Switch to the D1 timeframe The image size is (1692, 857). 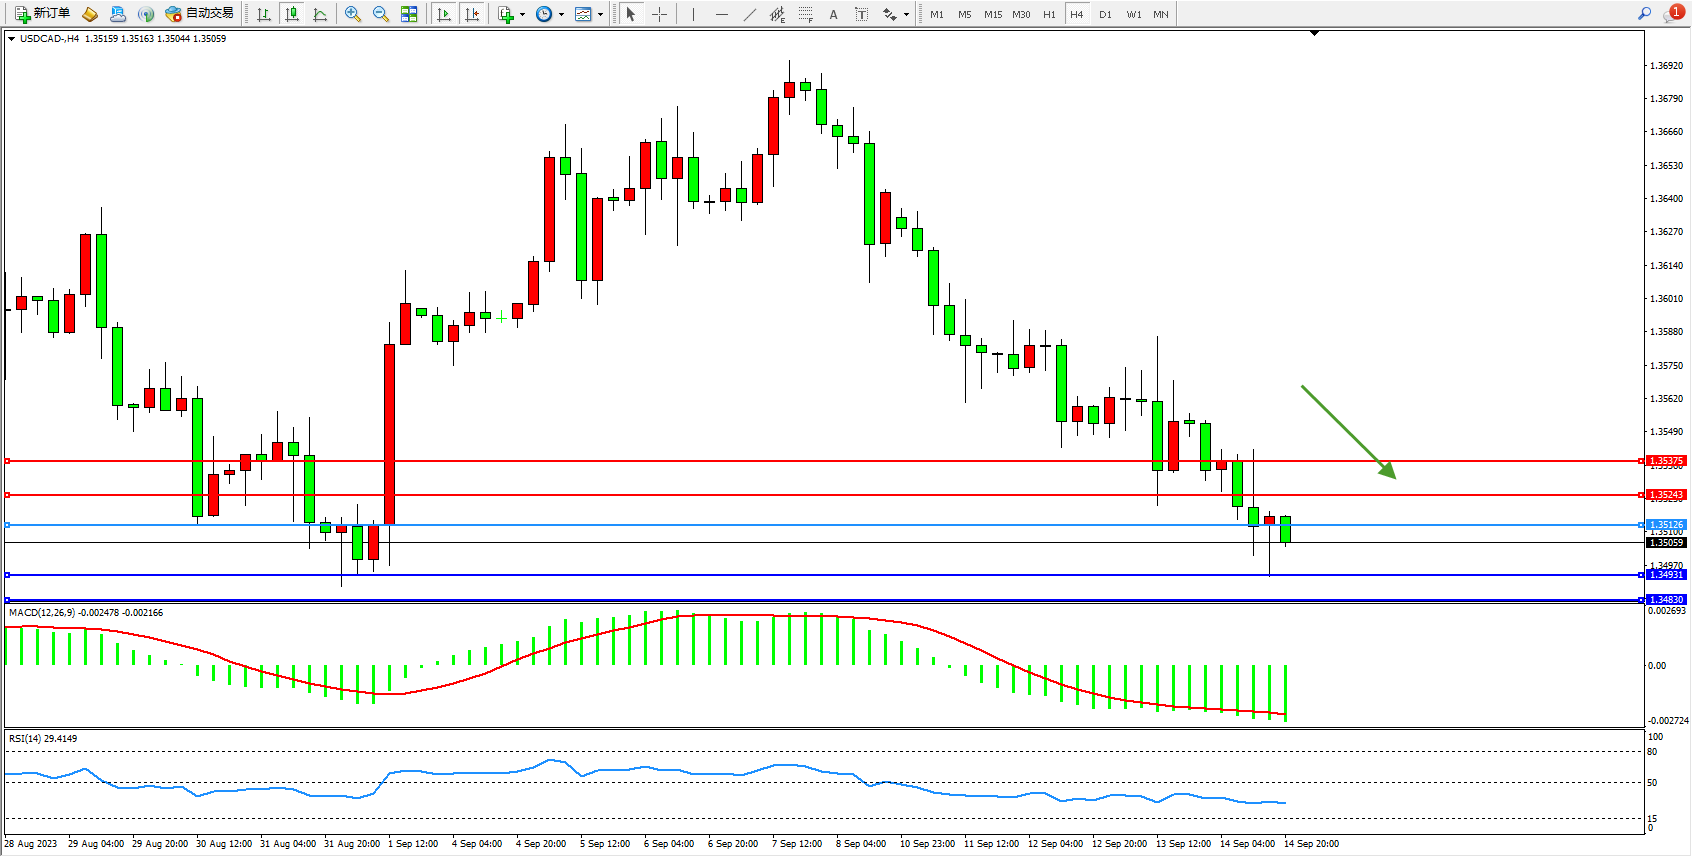[1105, 14]
